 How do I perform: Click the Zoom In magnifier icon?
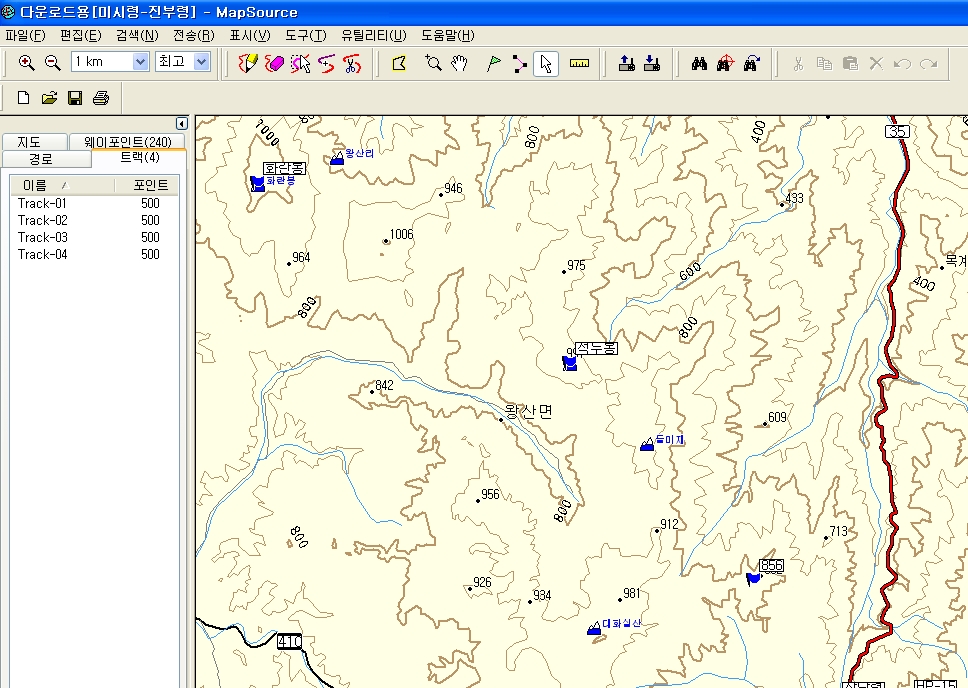(27, 63)
